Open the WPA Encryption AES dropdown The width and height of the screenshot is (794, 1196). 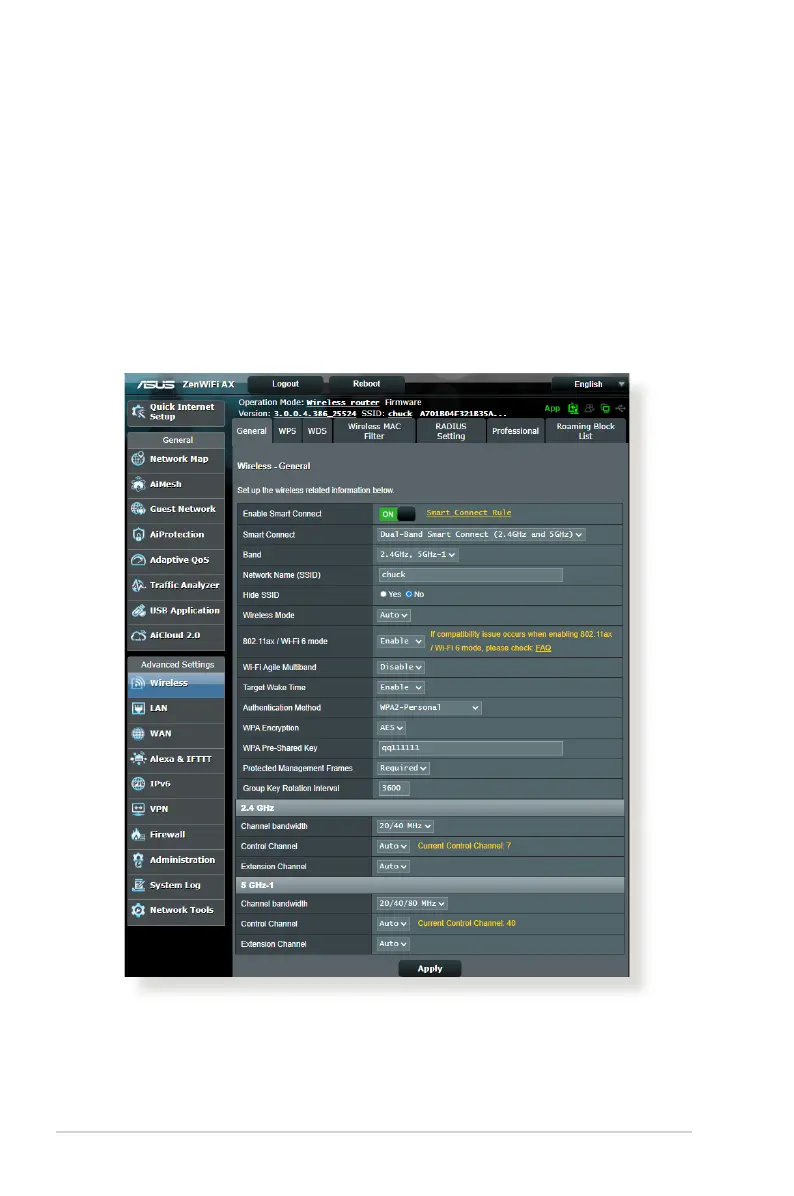[x=391, y=728]
